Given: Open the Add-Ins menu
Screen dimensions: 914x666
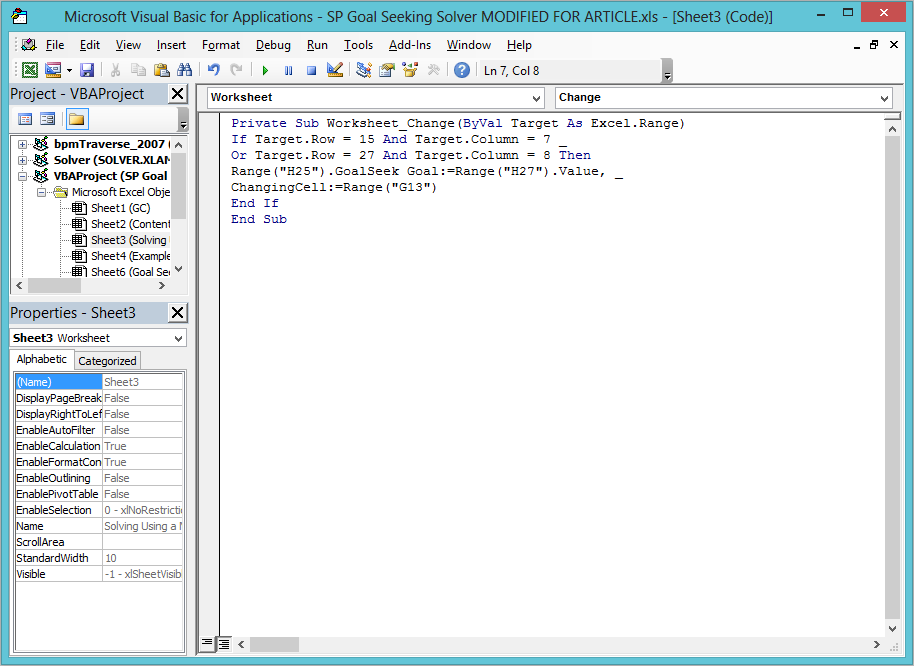Looking at the screenshot, I should click(410, 45).
